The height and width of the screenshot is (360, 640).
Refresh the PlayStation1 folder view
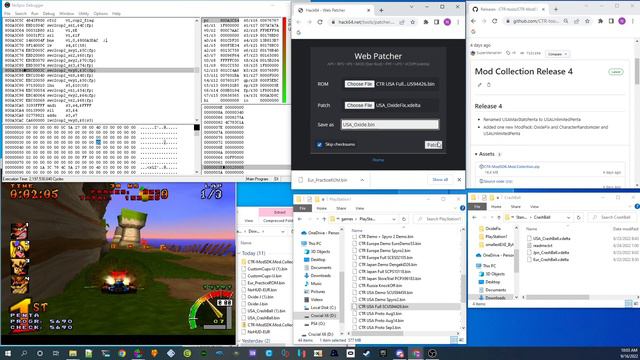tap(404, 219)
